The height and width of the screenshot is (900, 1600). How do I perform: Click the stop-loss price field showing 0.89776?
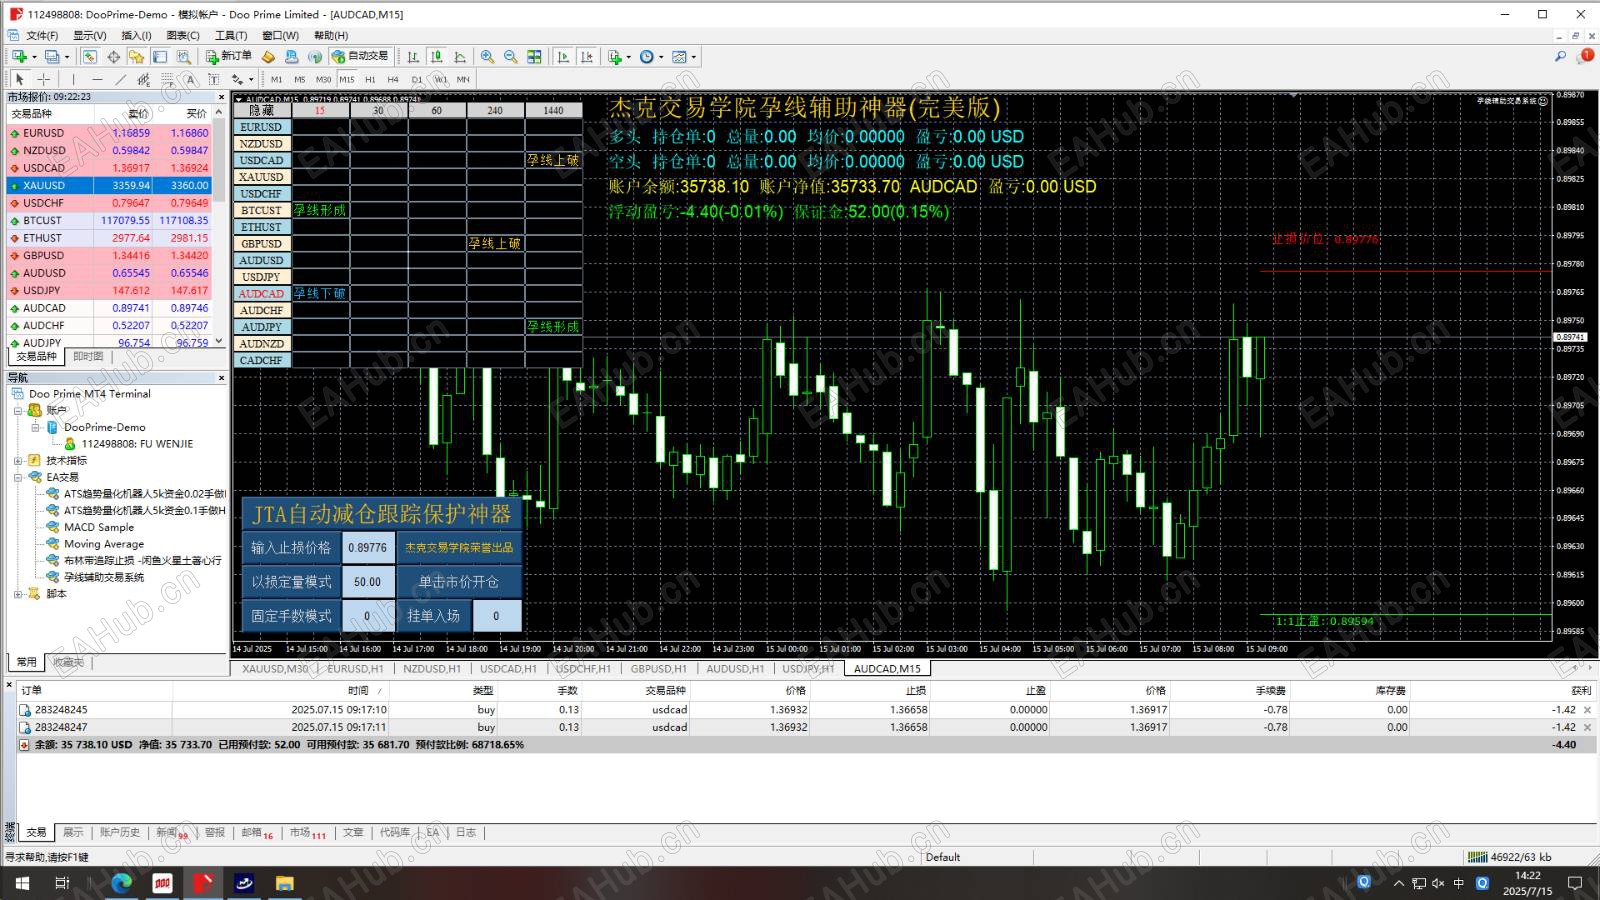(x=367, y=548)
